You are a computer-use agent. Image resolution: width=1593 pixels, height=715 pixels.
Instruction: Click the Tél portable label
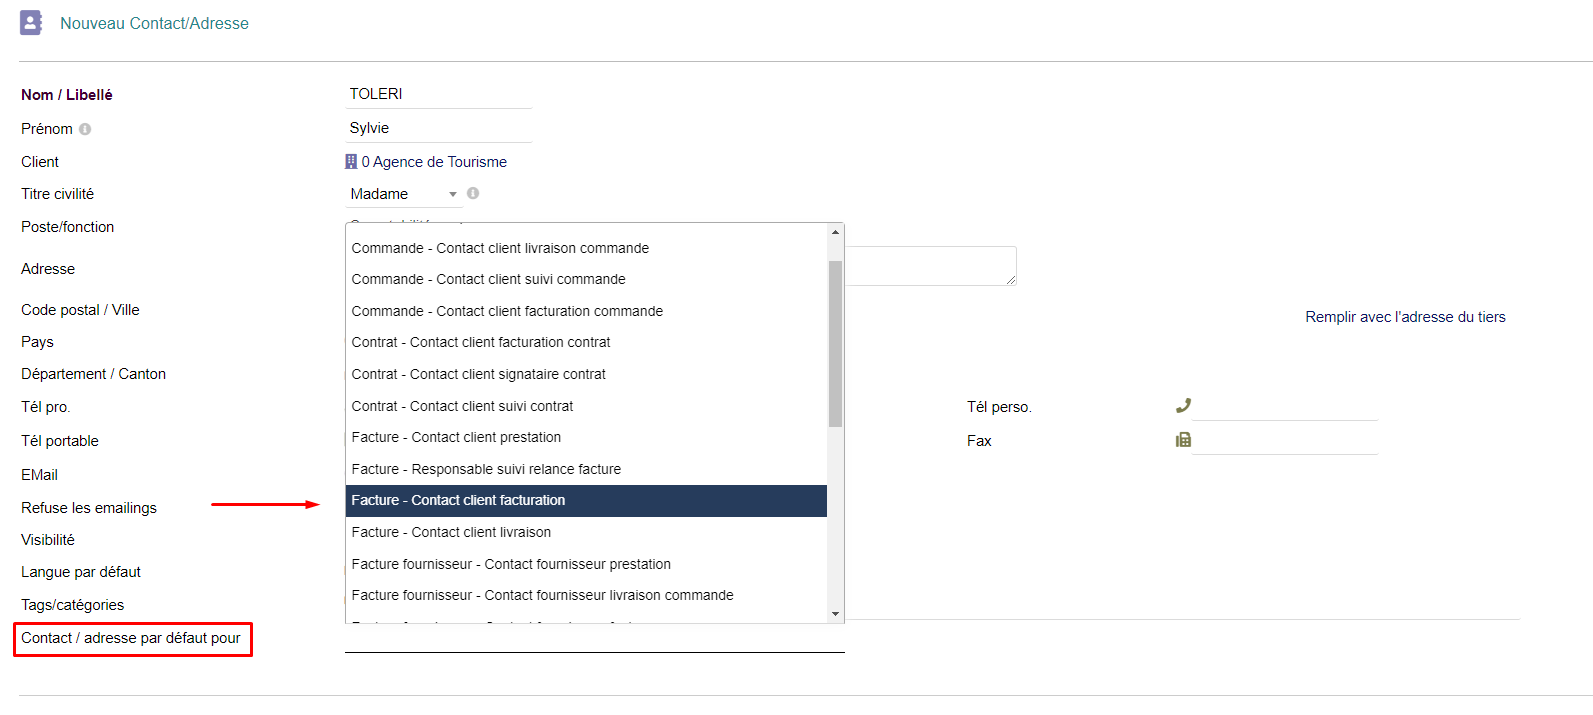click(x=60, y=441)
